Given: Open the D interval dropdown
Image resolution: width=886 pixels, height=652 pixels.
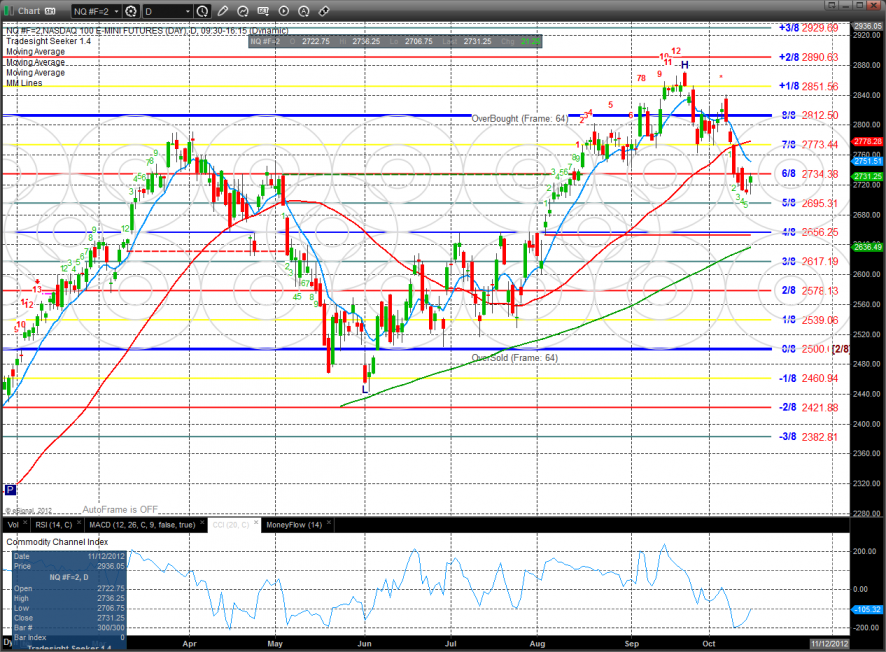Looking at the screenshot, I should tap(168, 11).
